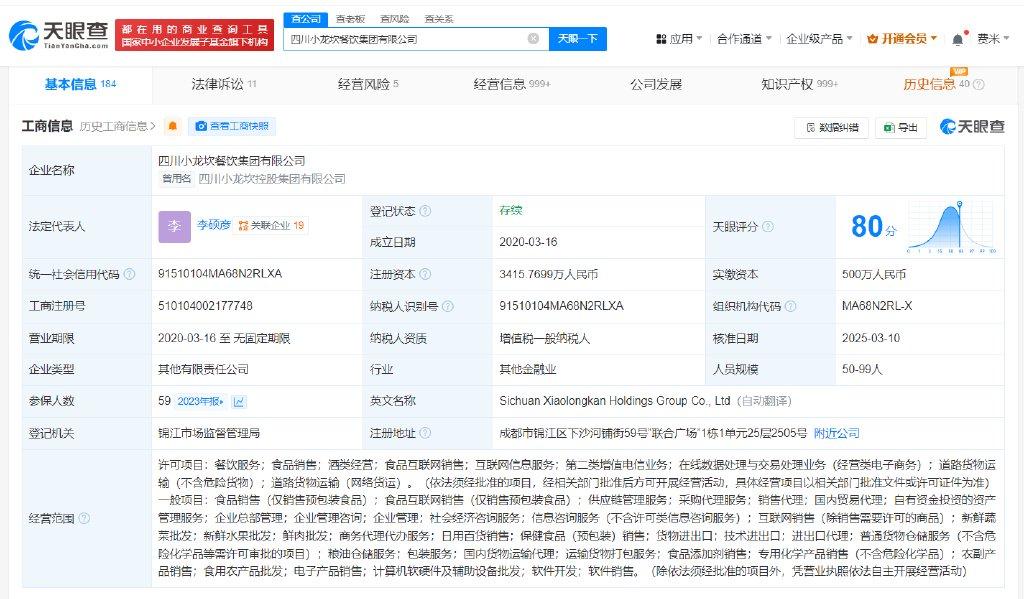Expand the 合作通道 dropdown
This screenshot has width=1024, height=599.
(744, 39)
